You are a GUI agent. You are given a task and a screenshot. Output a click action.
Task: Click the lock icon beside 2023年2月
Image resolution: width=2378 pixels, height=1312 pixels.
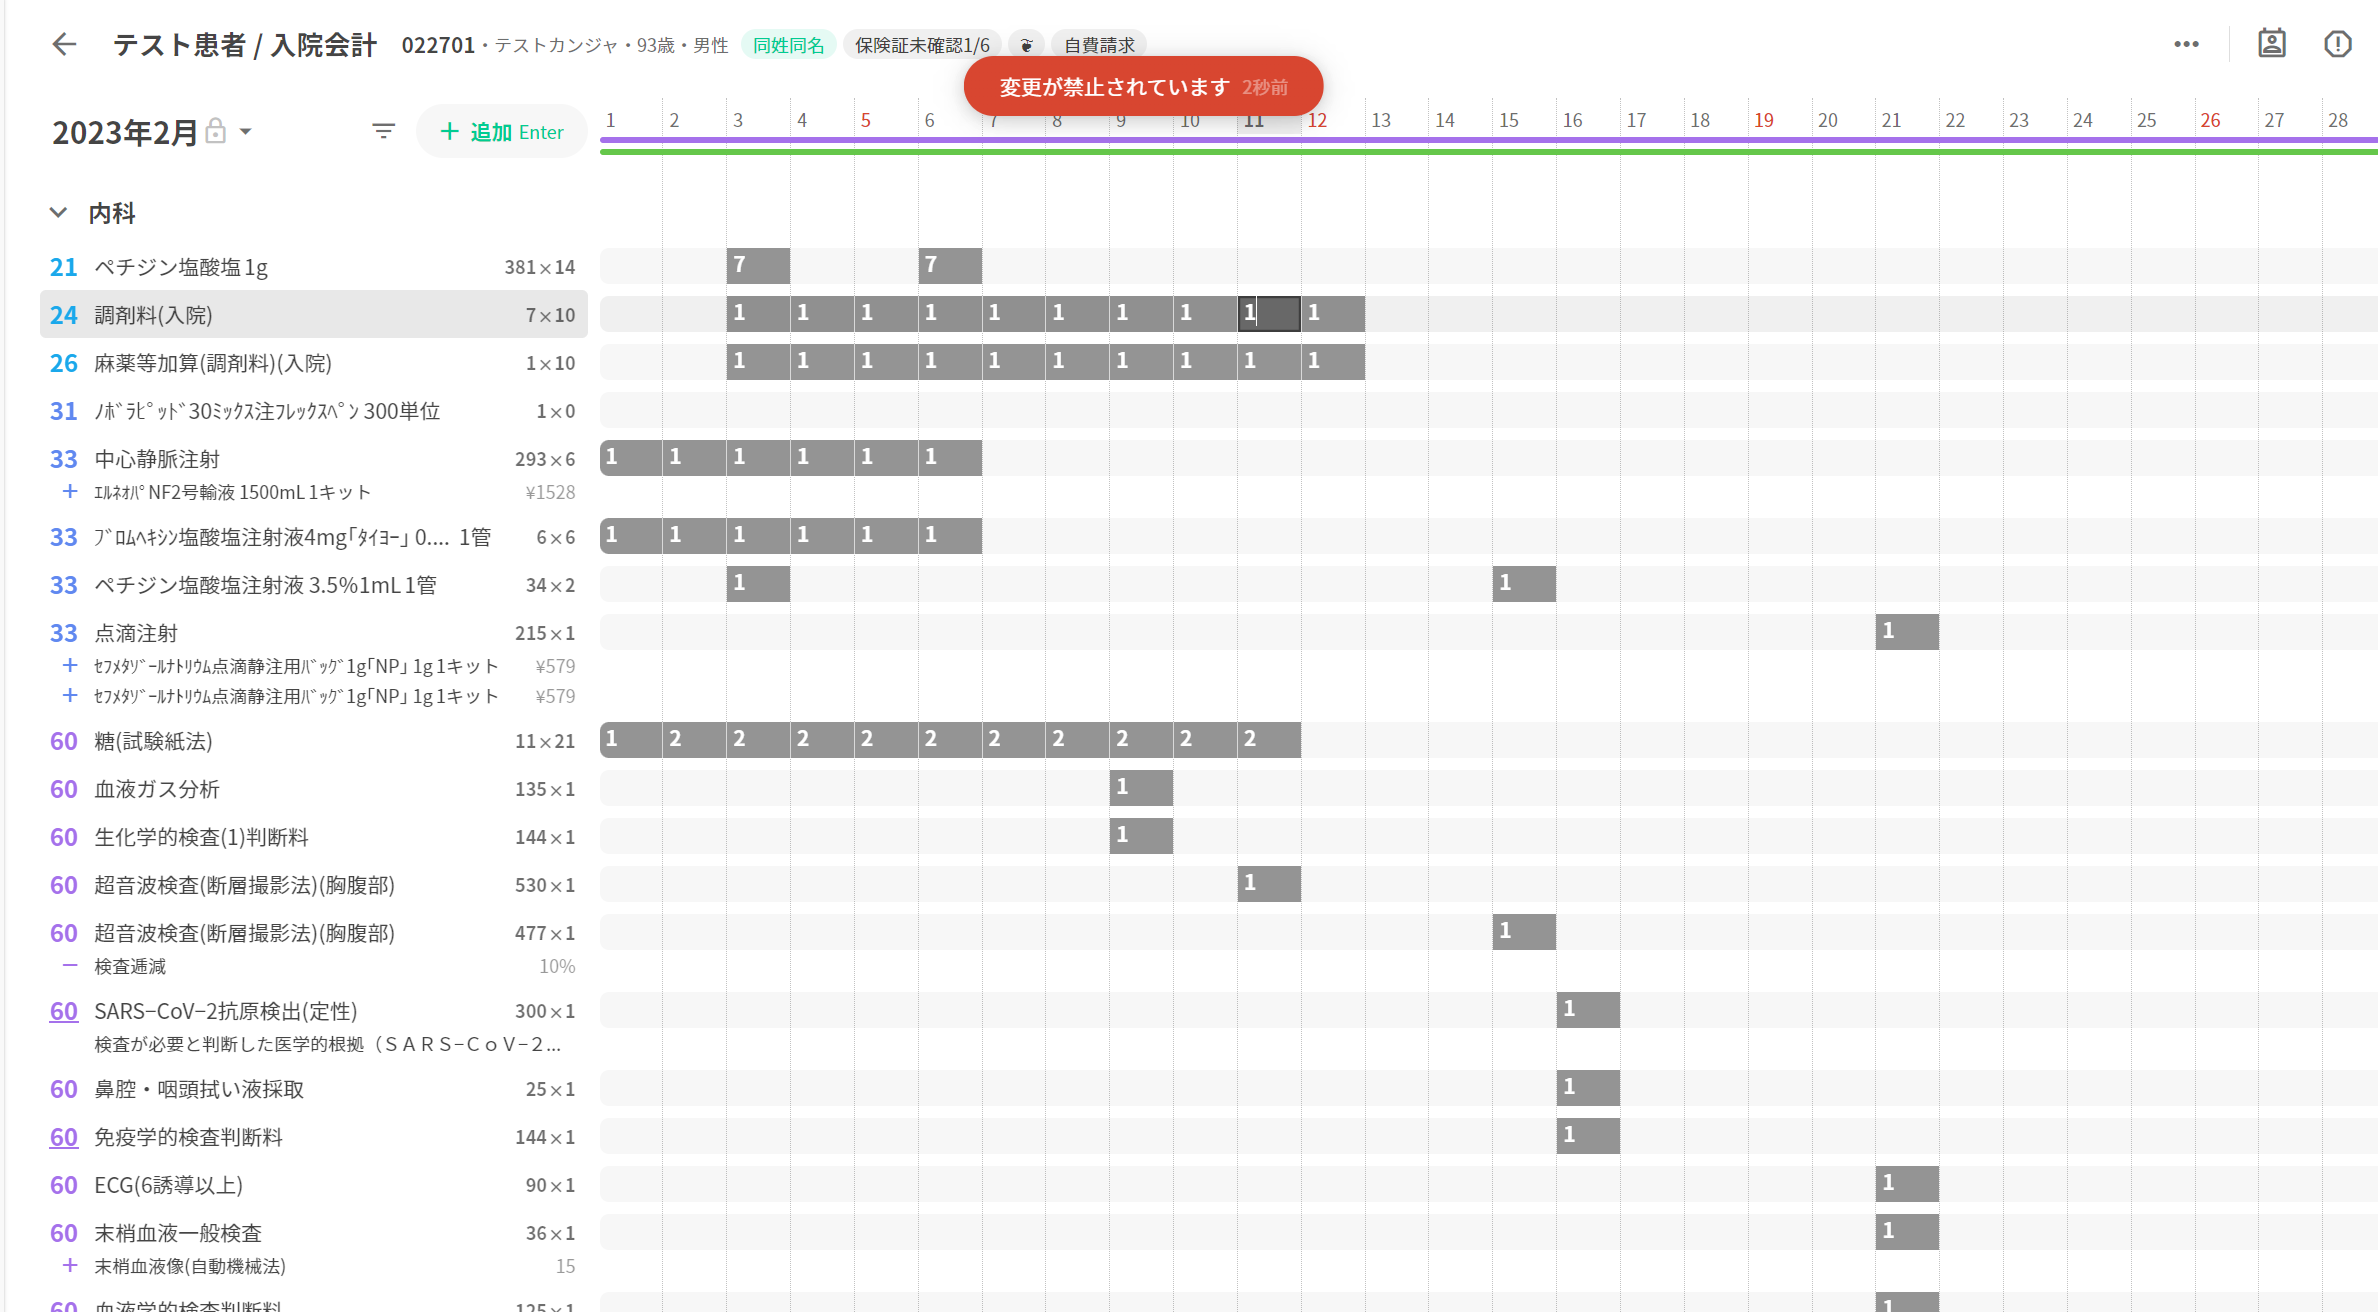click(215, 131)
